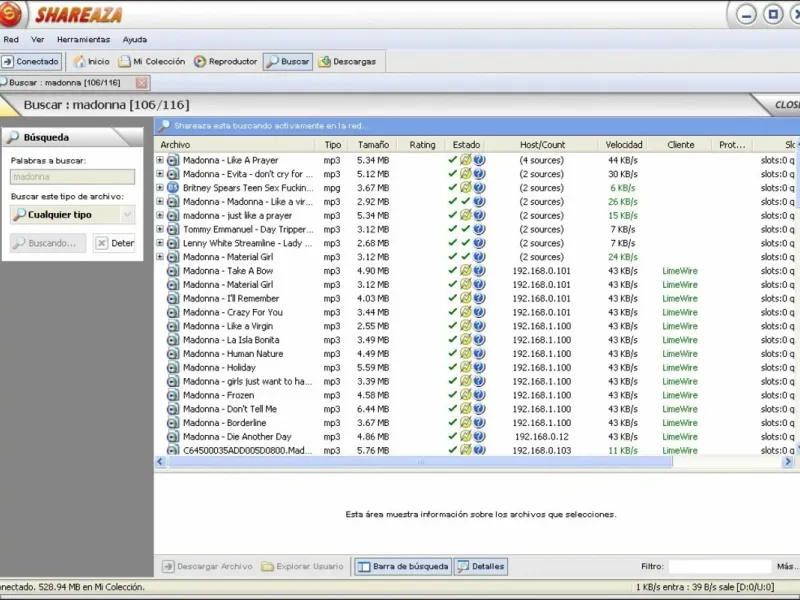Open the Inicio home page
Screen dimensions: 800x600
coord(91,62)
